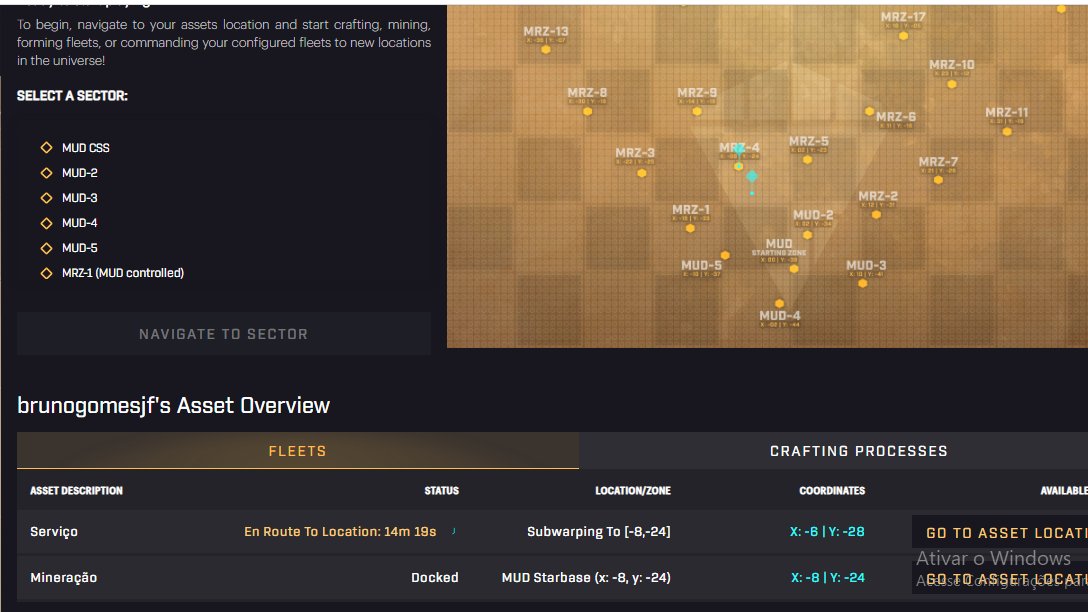
Task: Click the MRZ-13 hexagon marker on the map
Action: coord(545,50)
